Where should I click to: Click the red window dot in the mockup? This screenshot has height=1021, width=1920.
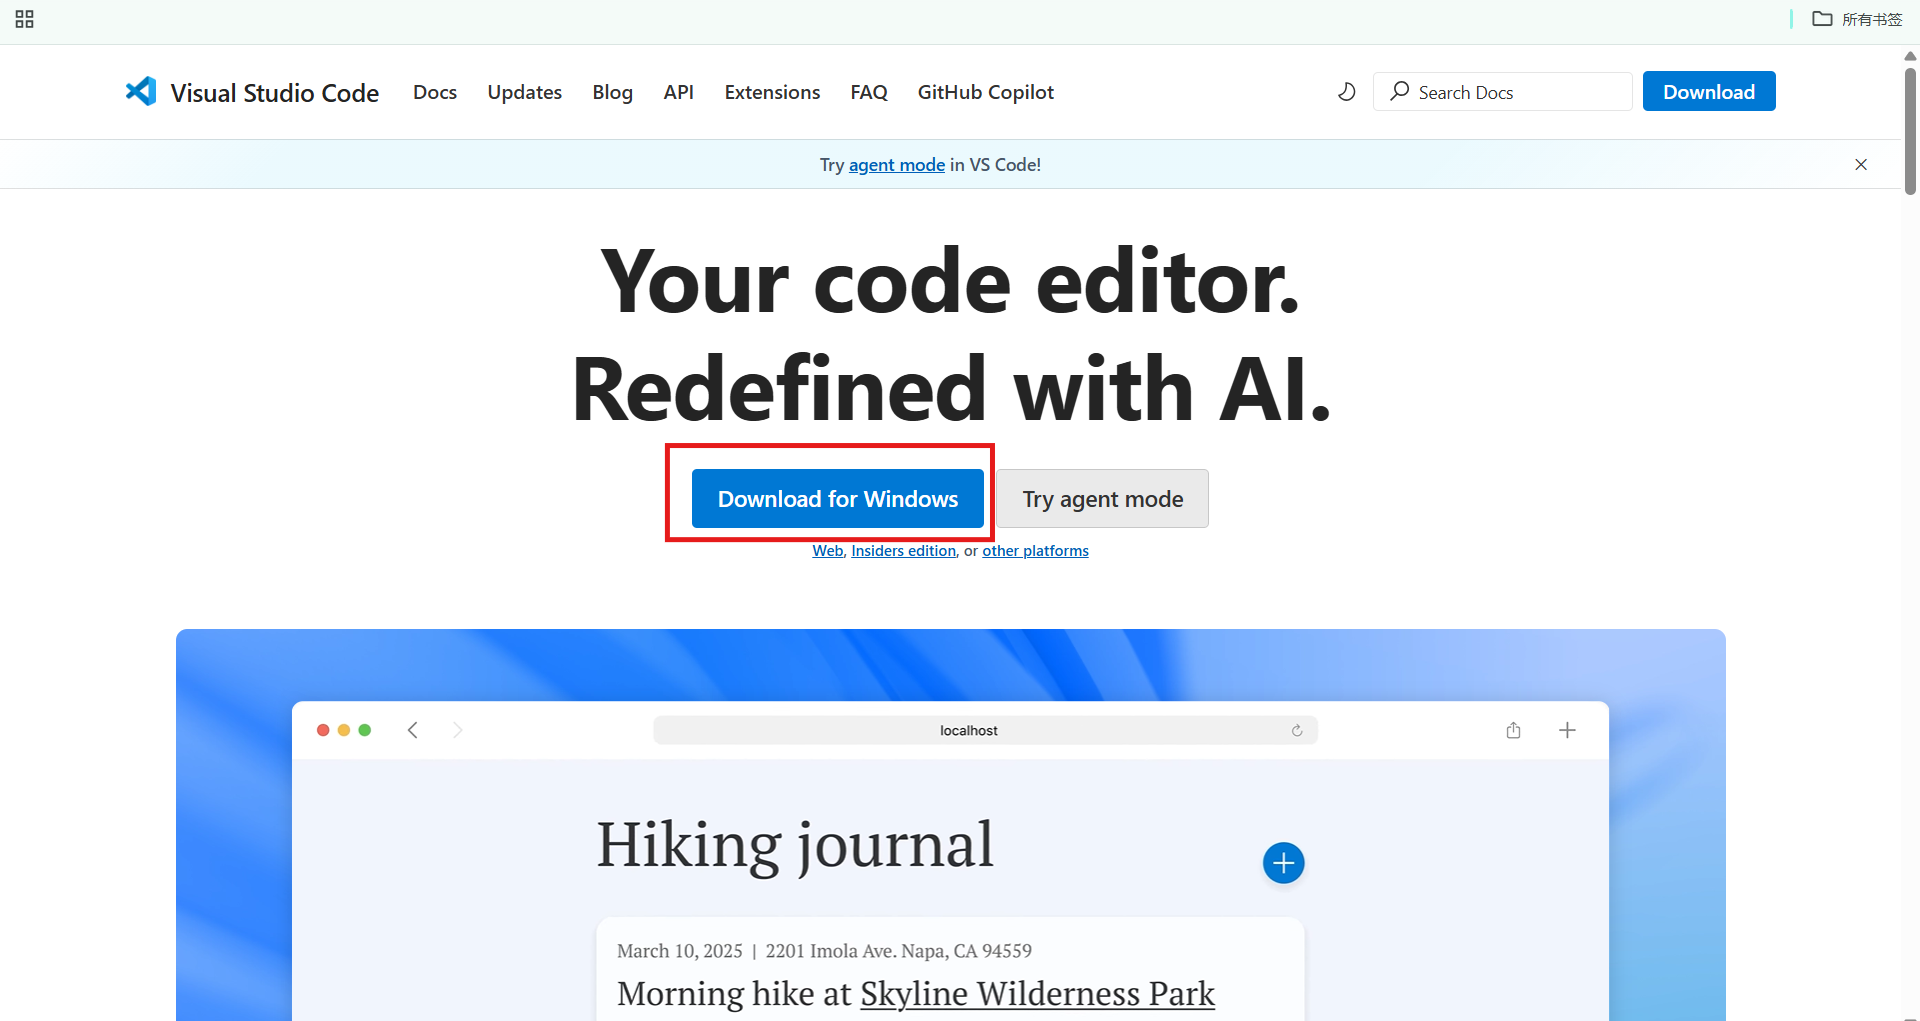pyautogui.click(x=323, y=730)
